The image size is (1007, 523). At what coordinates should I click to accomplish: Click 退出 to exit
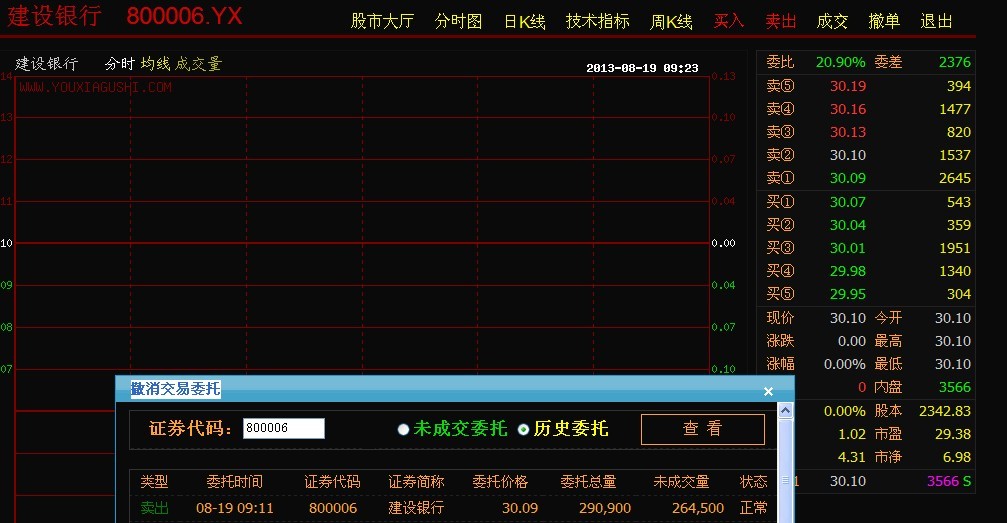936,21
